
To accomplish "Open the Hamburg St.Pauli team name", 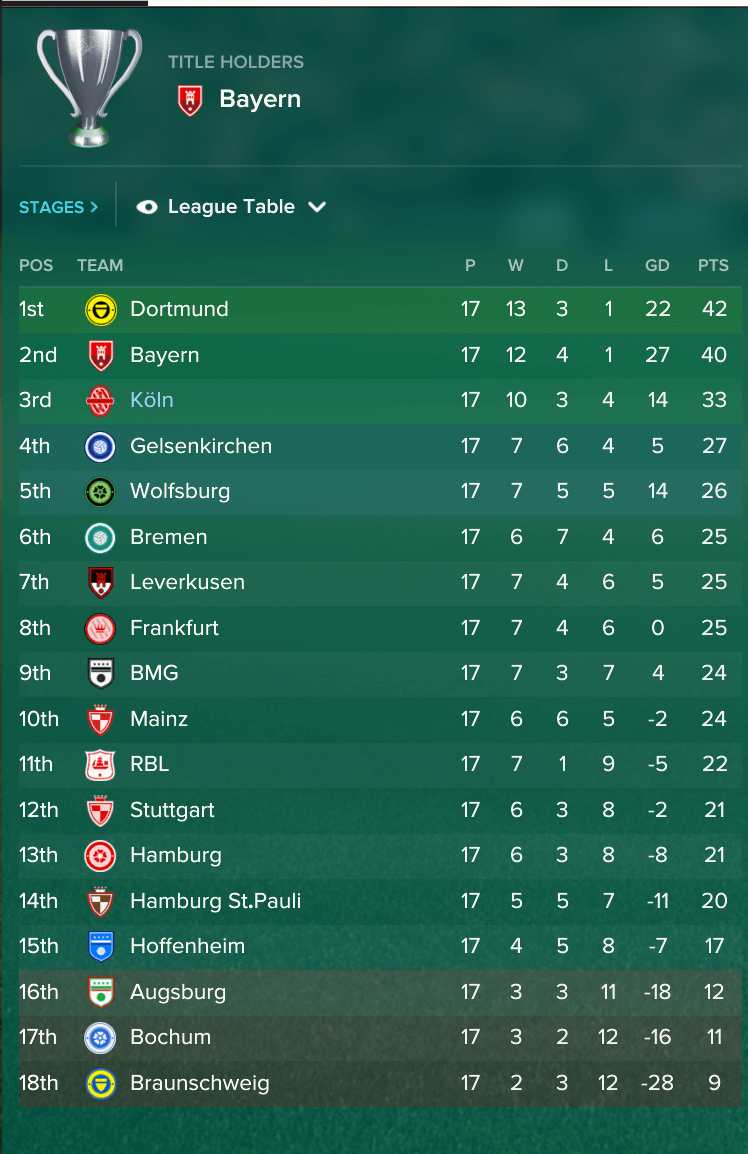I will tap(216, 901).
